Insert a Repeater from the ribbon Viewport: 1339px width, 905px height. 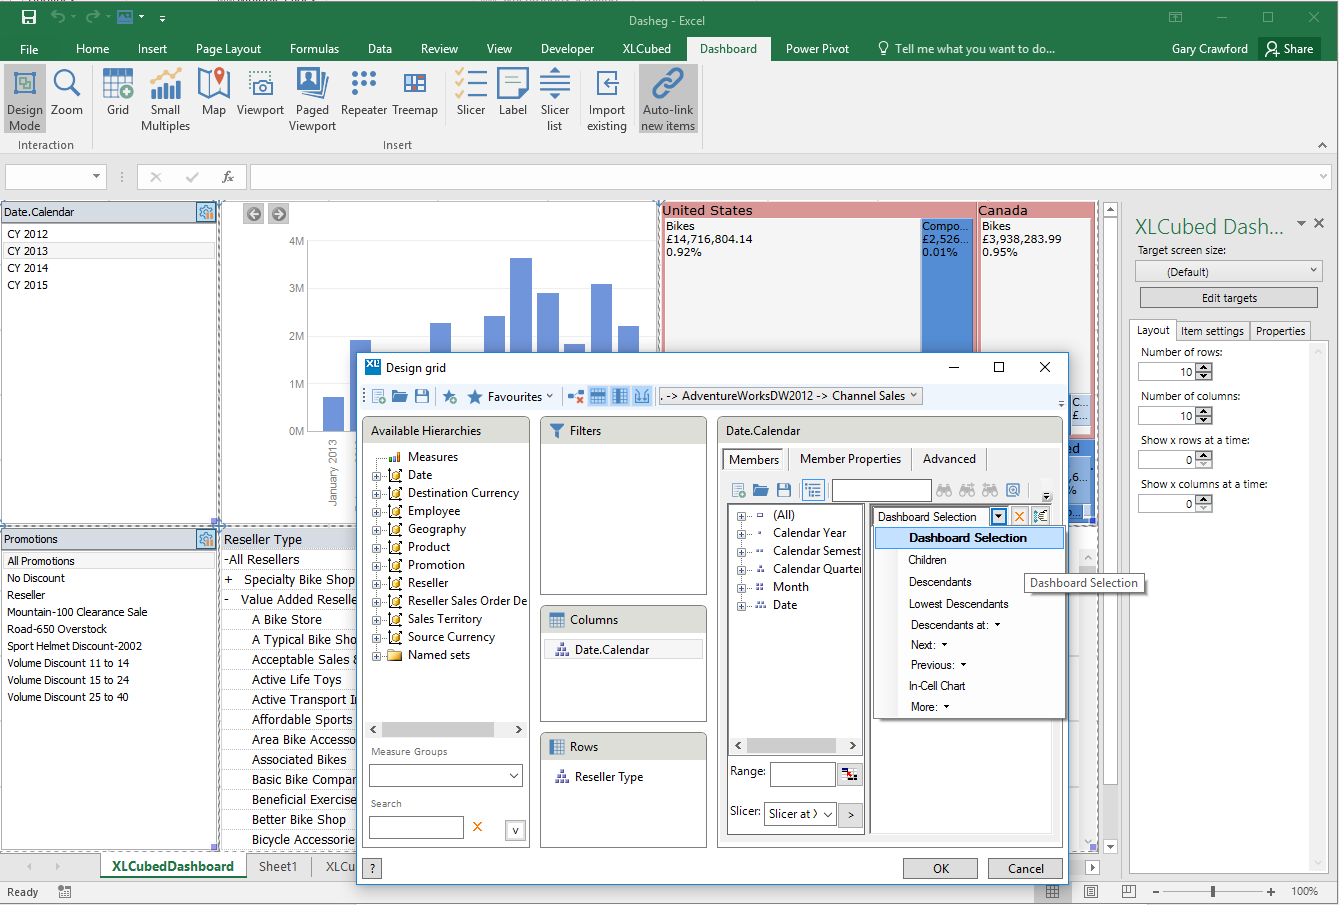(364, 93)
